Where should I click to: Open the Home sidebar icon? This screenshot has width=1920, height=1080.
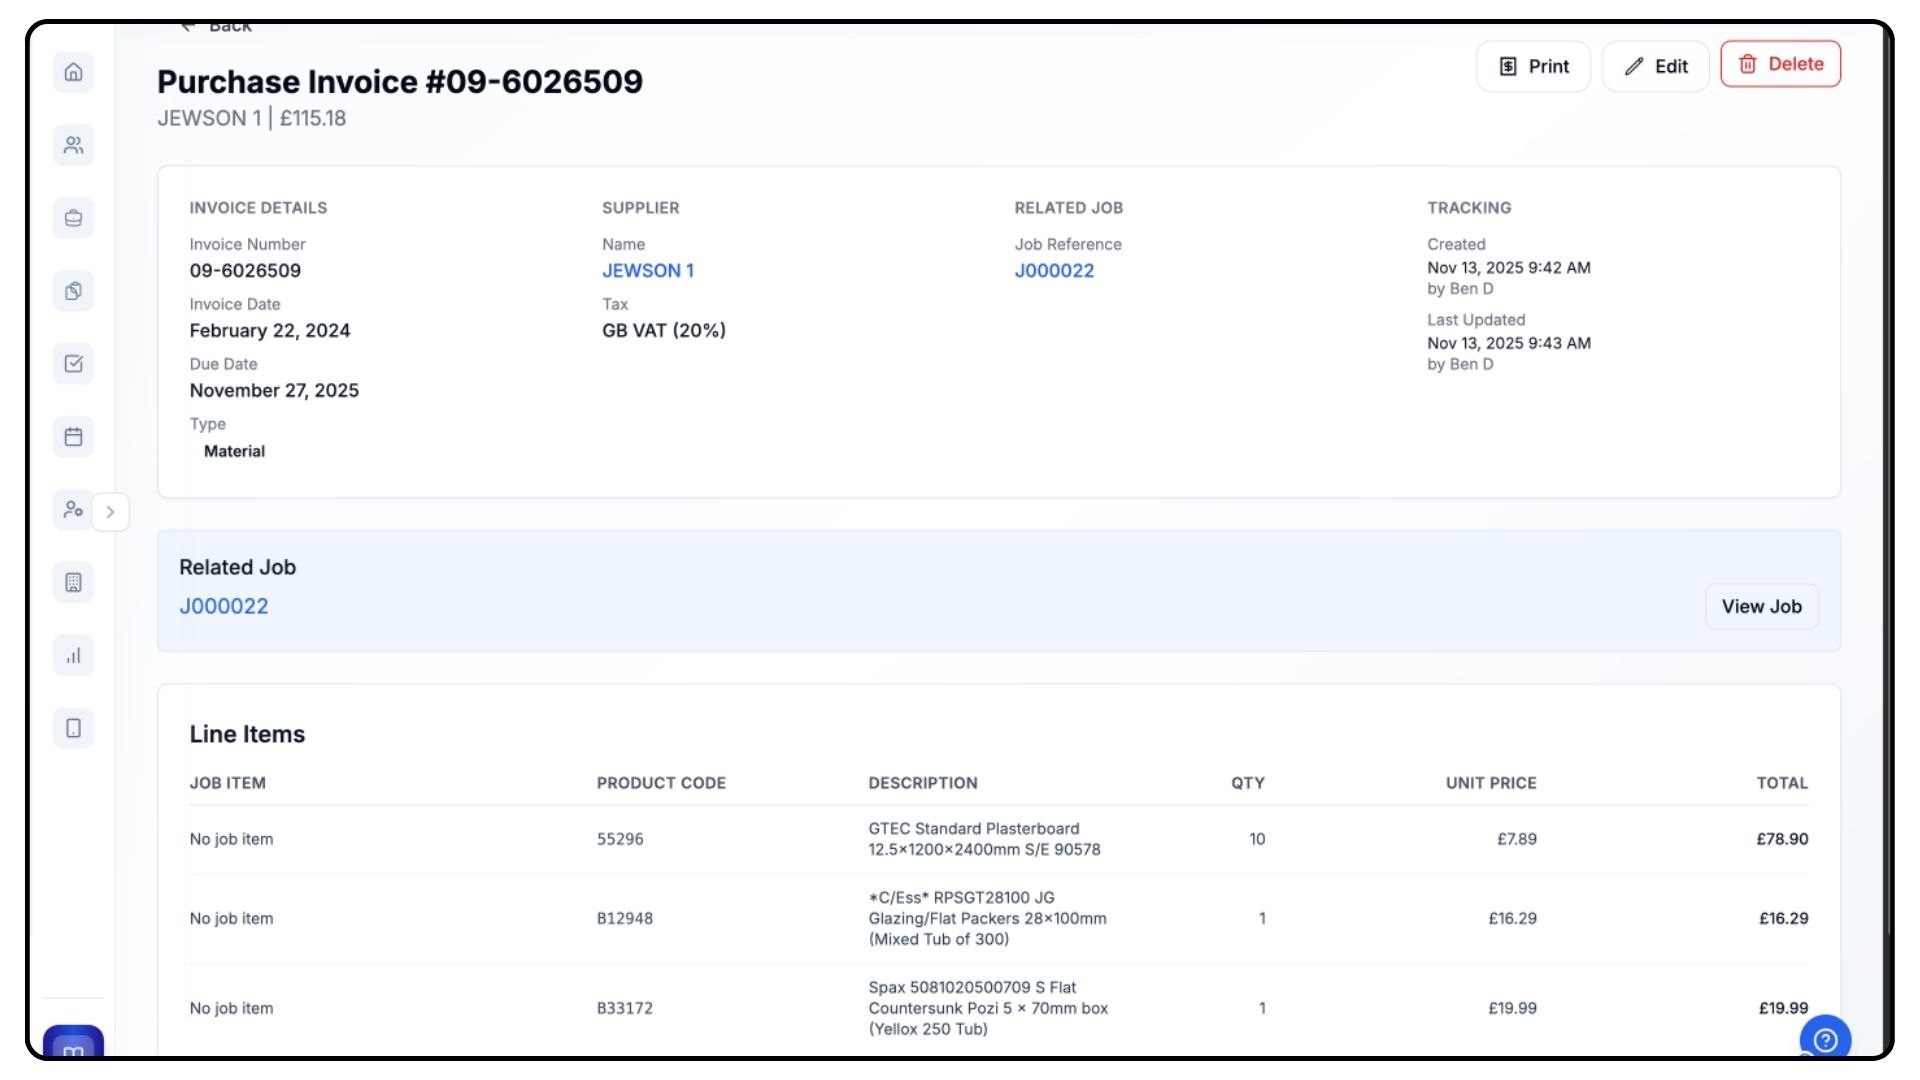(x=73, y=72)
